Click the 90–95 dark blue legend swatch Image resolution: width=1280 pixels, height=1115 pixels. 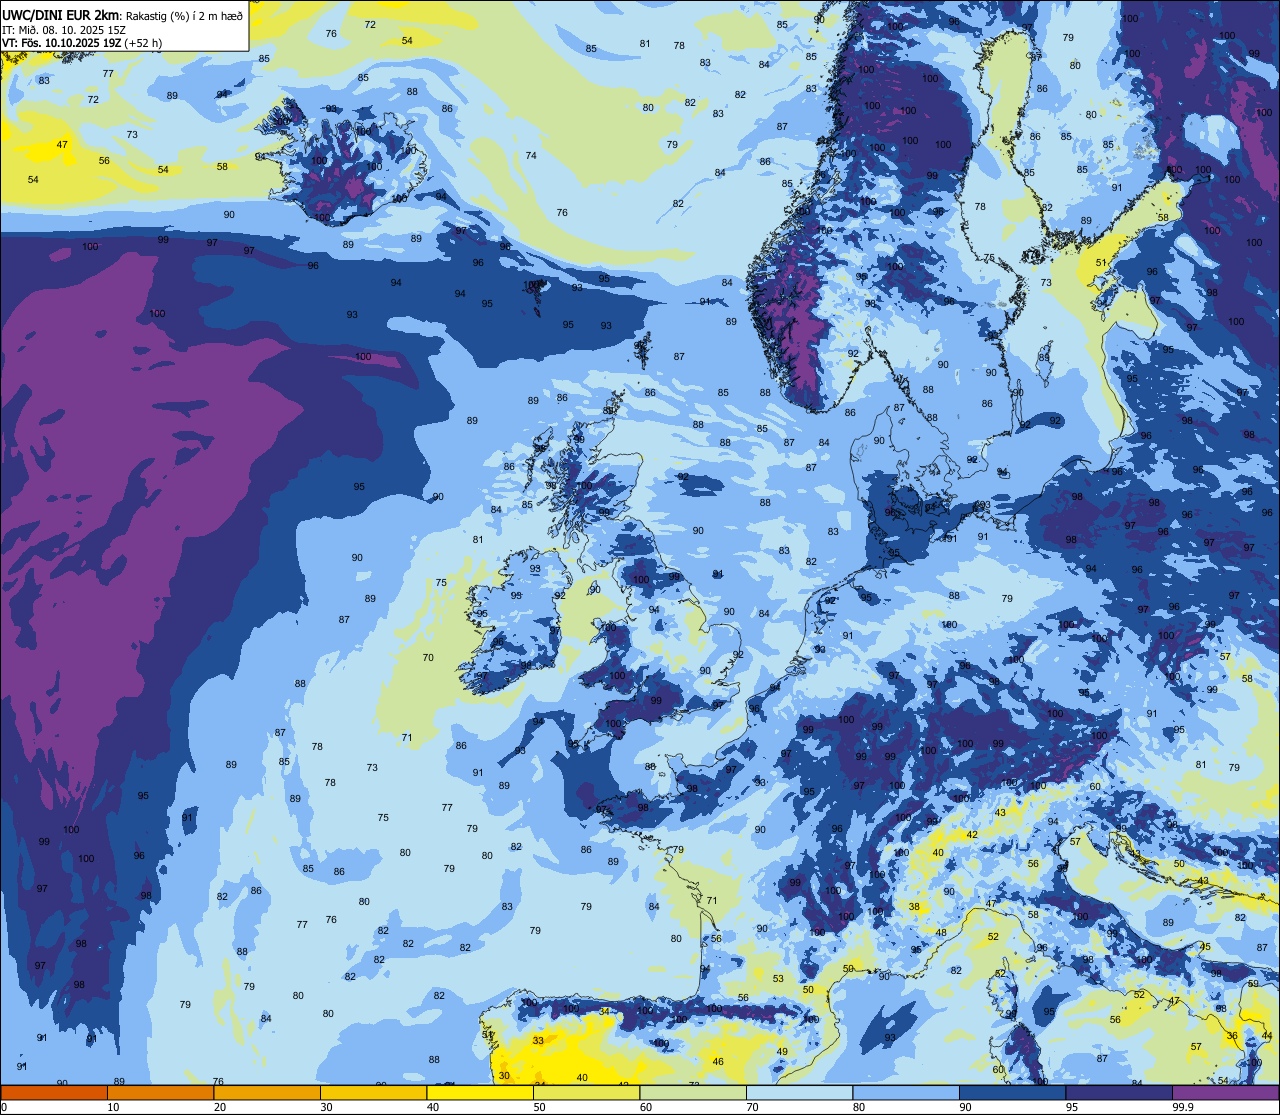click(x=1012, y=1092)
